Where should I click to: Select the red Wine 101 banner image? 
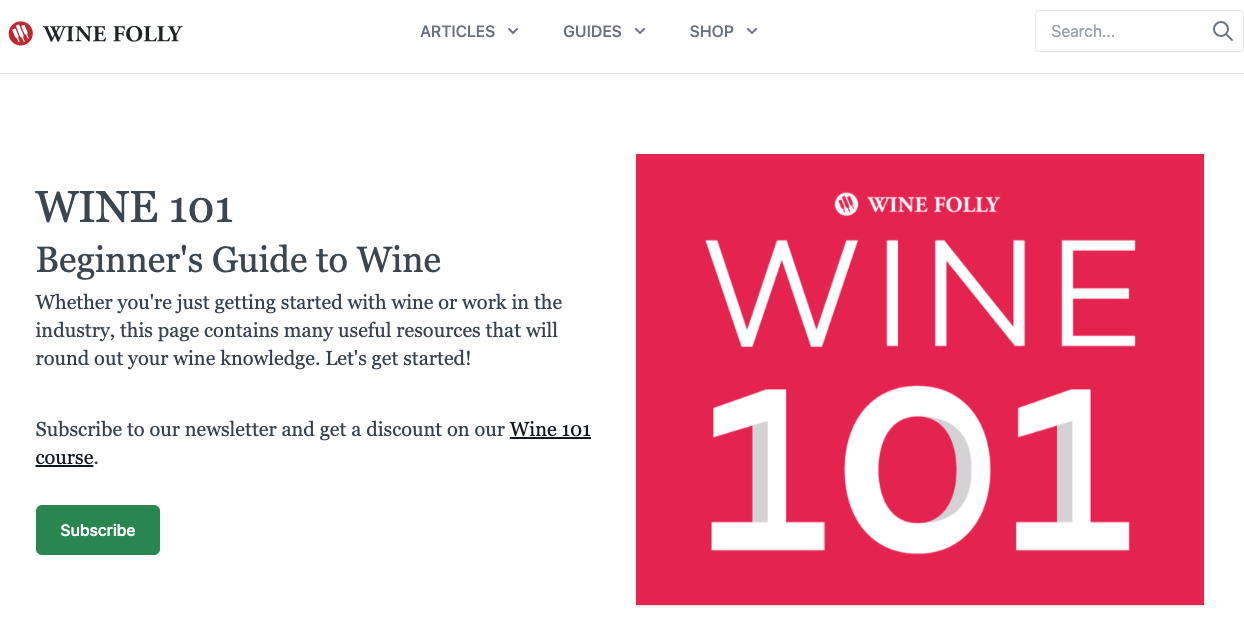(920, 379)
